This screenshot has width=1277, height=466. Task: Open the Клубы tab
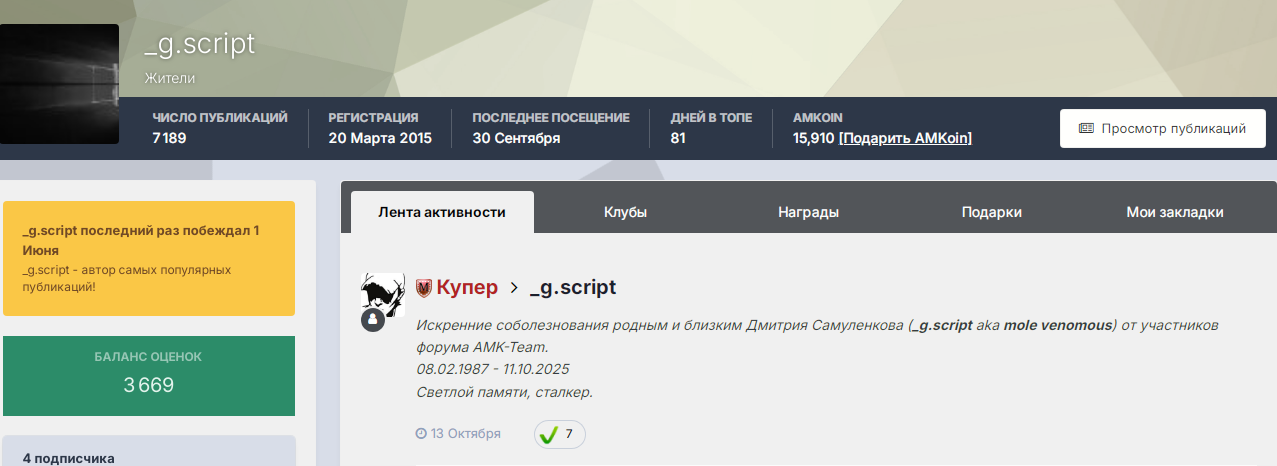point(625,212)
